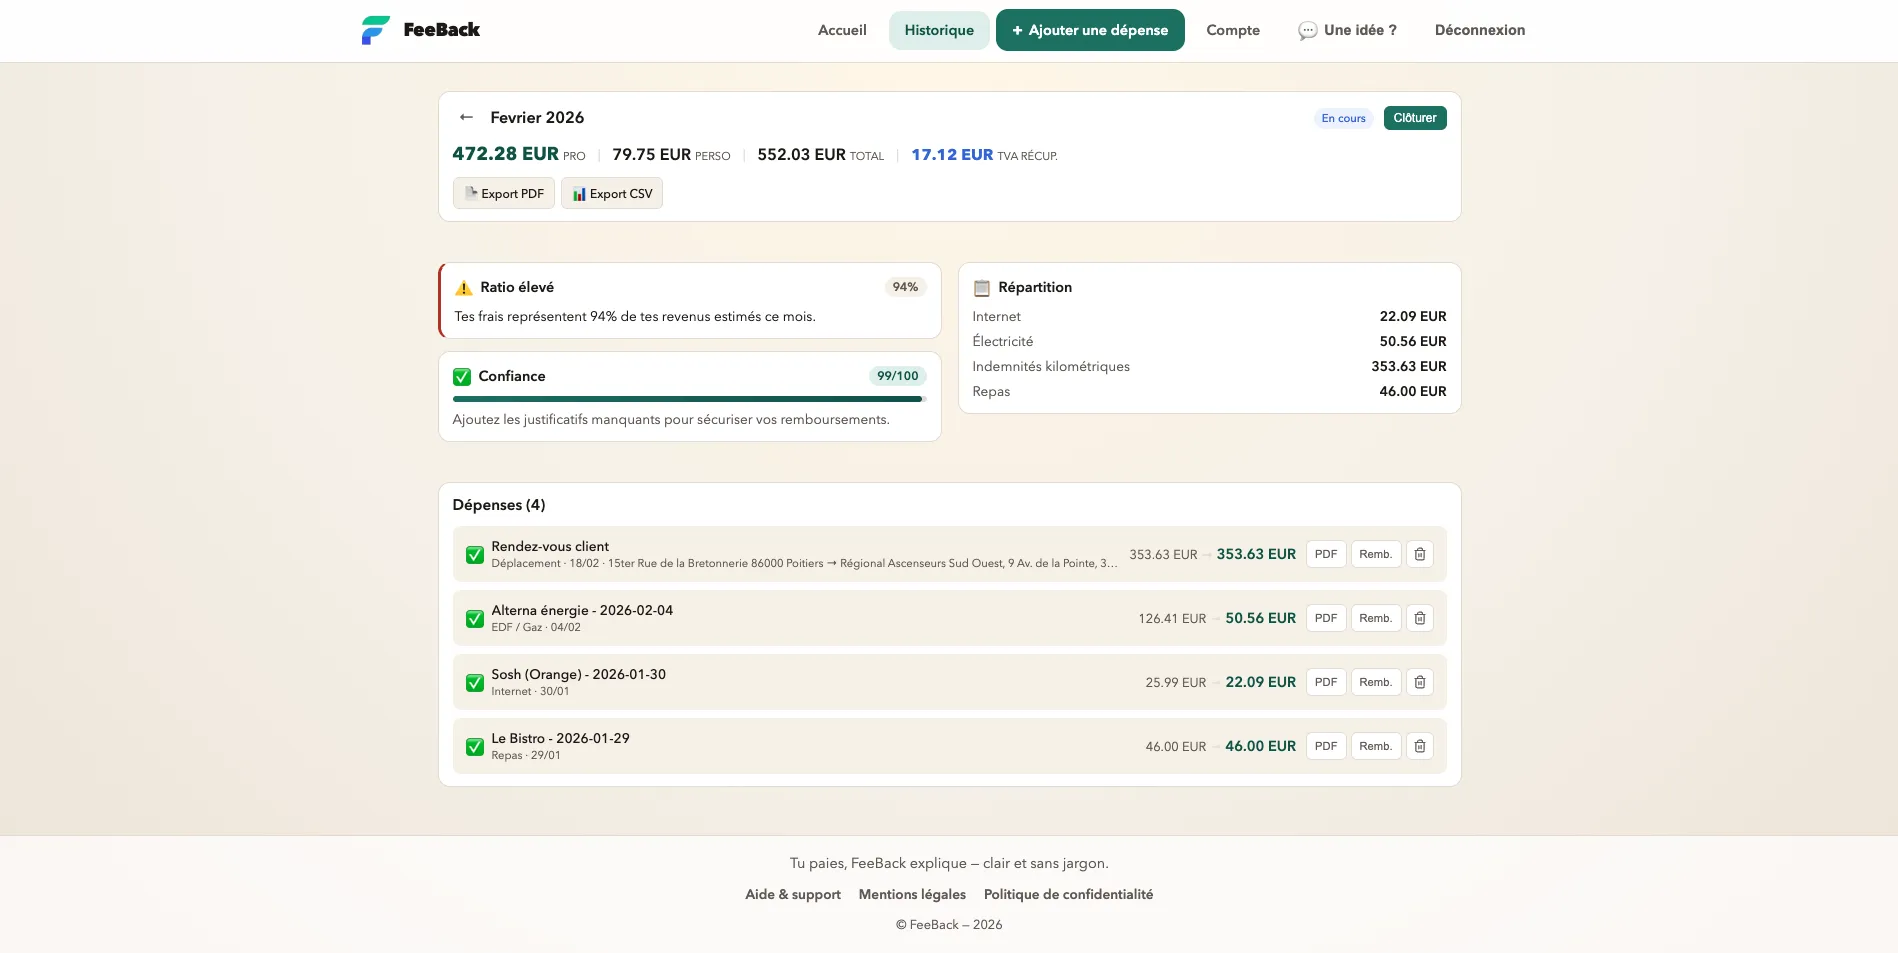Click Export PDF button
The height and width of the screenshot is (953, 1898).
coord(504,194)
